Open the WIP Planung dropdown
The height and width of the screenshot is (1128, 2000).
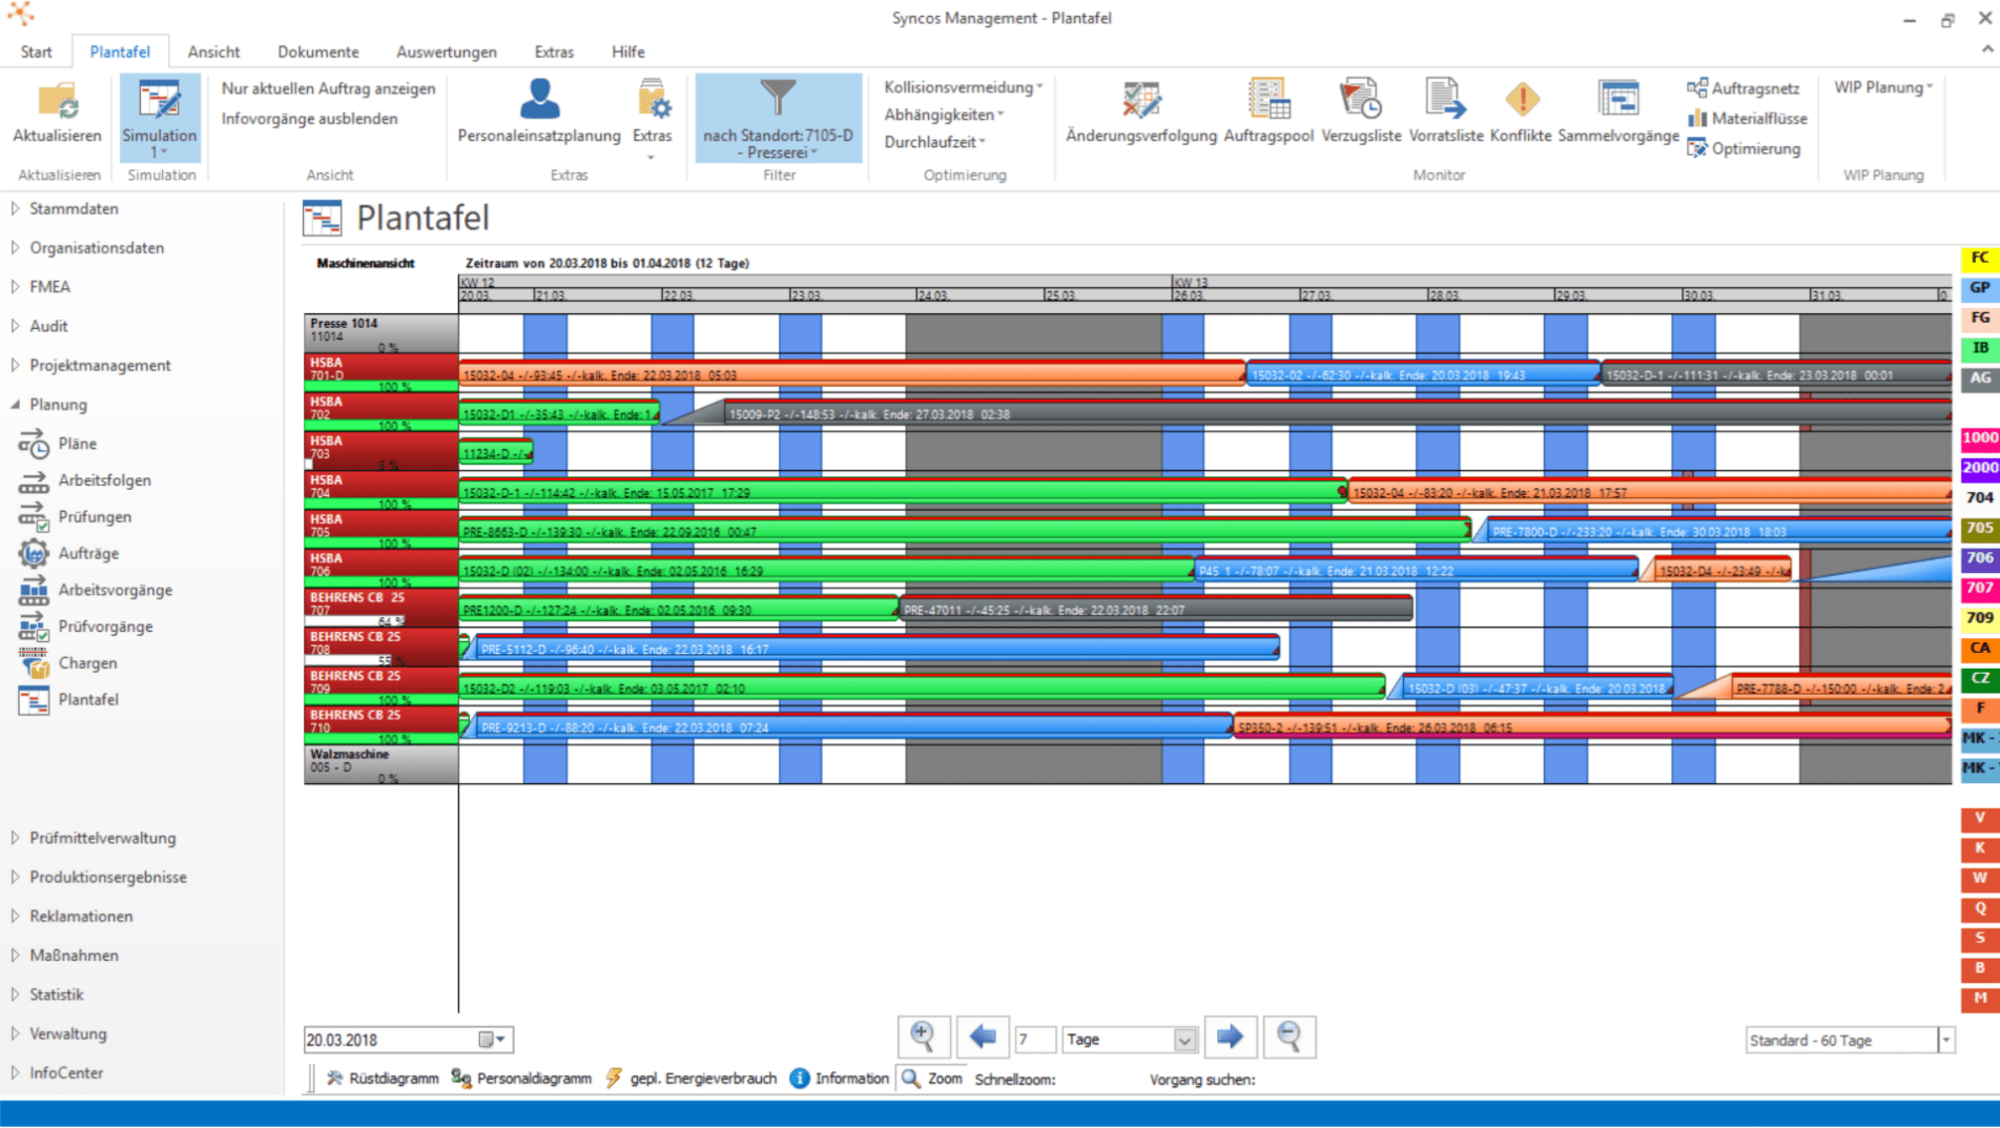[x=1883, y=87]
